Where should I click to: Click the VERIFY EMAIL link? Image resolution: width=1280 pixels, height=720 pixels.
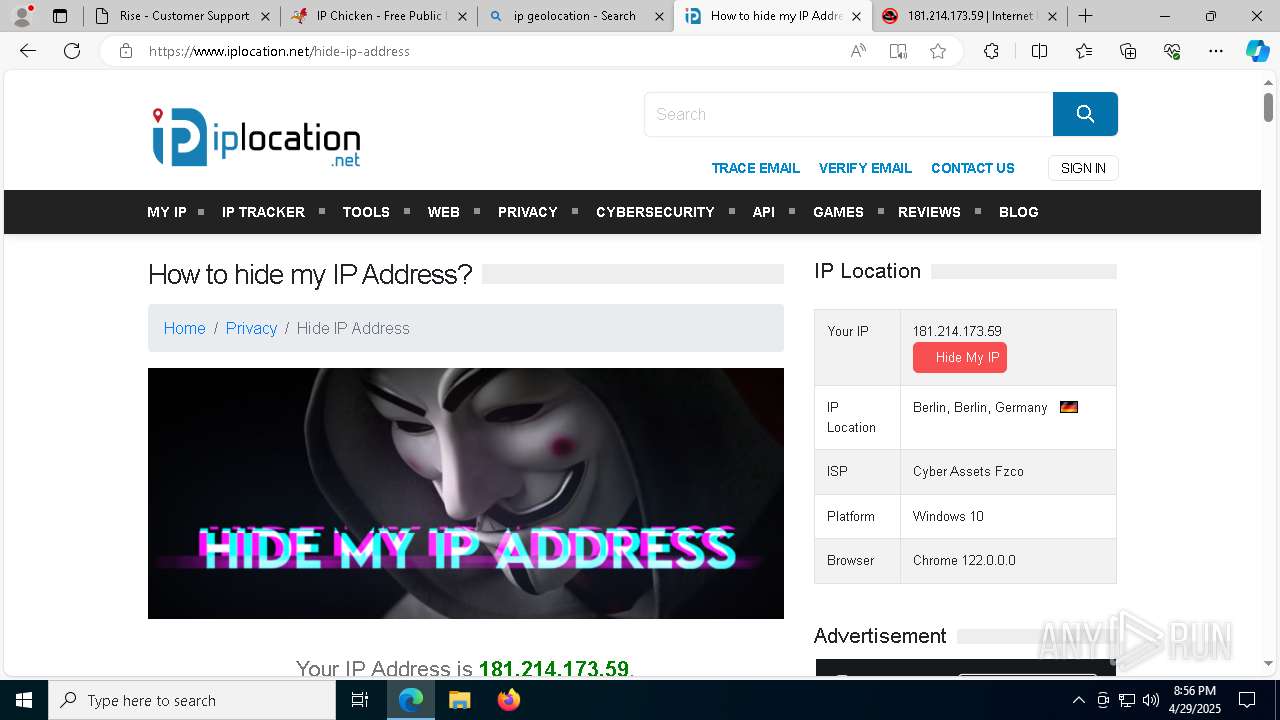[865, 168]
